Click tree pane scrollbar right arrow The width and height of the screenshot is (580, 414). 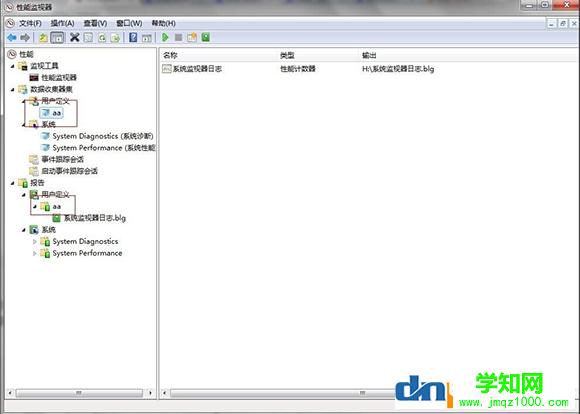pos(150,393)
